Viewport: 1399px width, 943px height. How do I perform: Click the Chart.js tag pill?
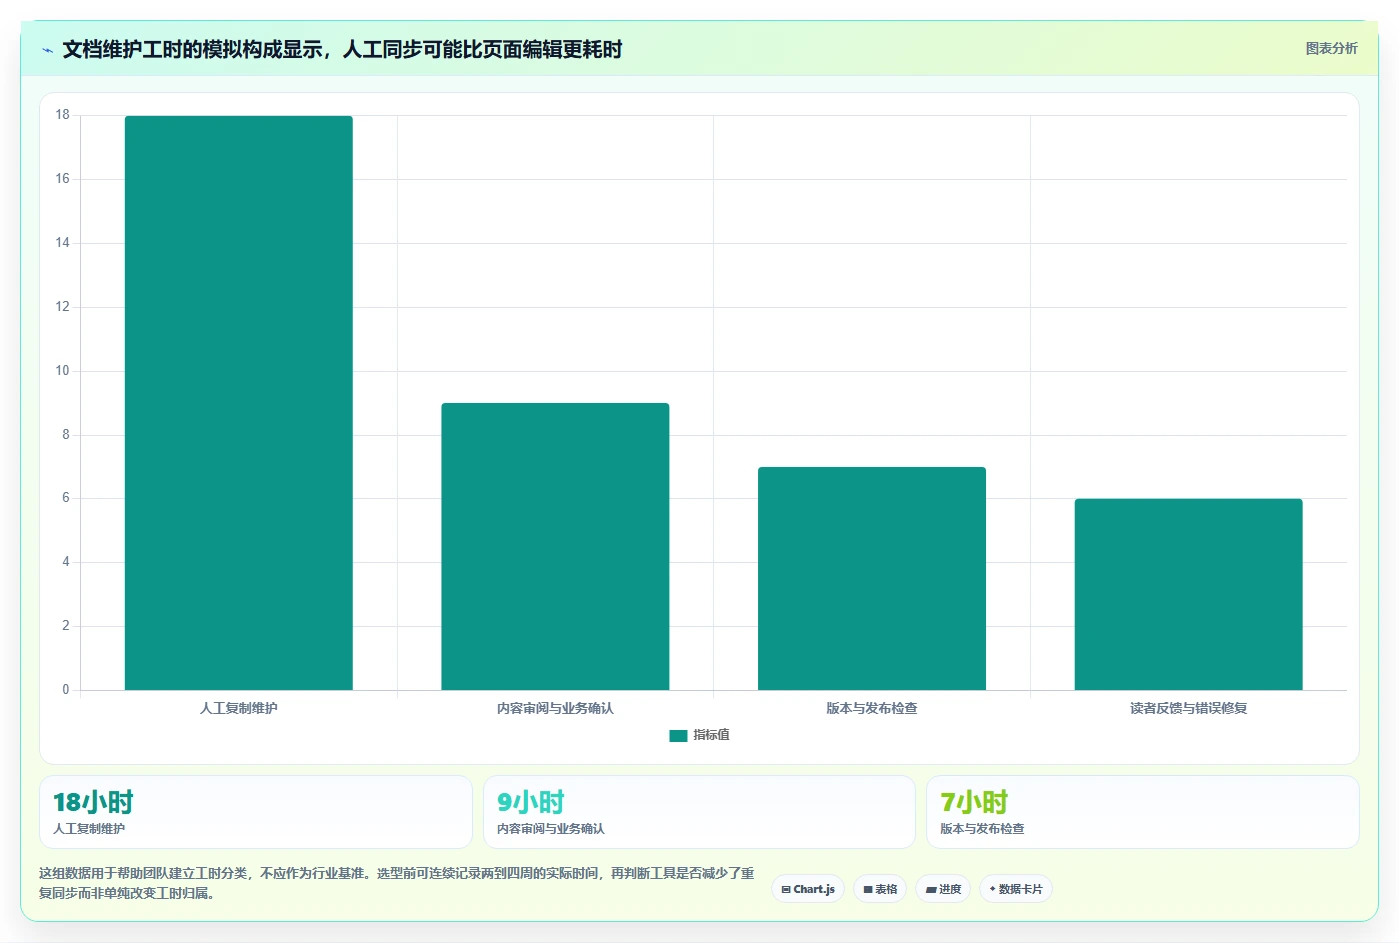[x=808, y=889]
